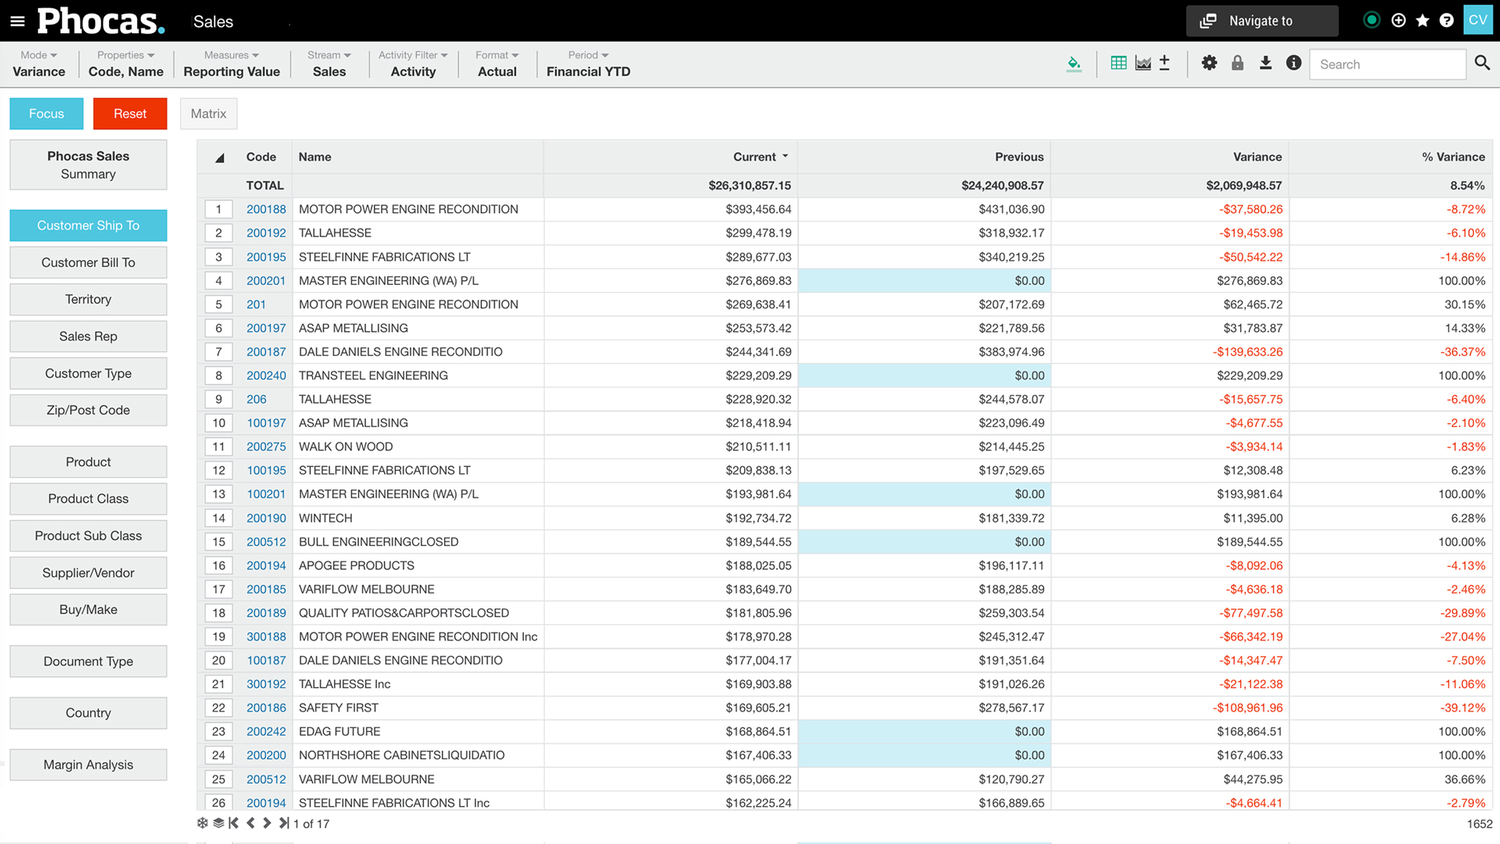Open the Navigate to menu

coord(1261,19)
